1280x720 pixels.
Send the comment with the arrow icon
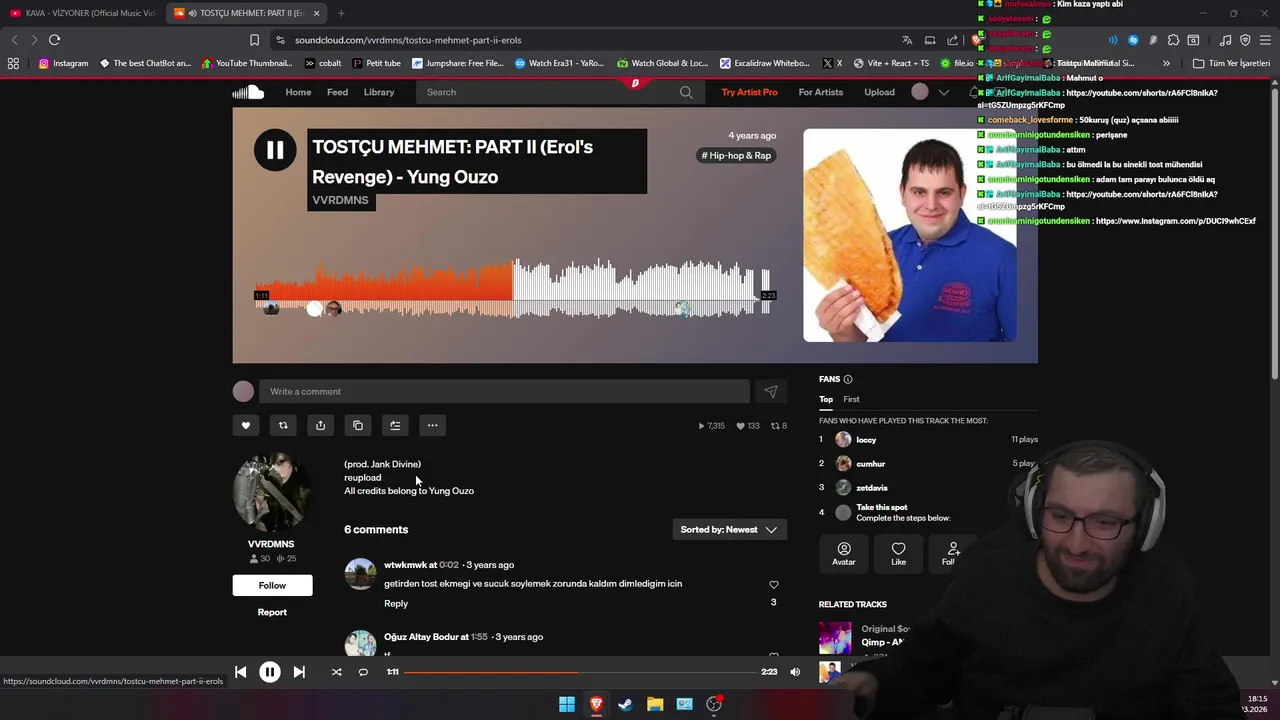click(770, 392)
